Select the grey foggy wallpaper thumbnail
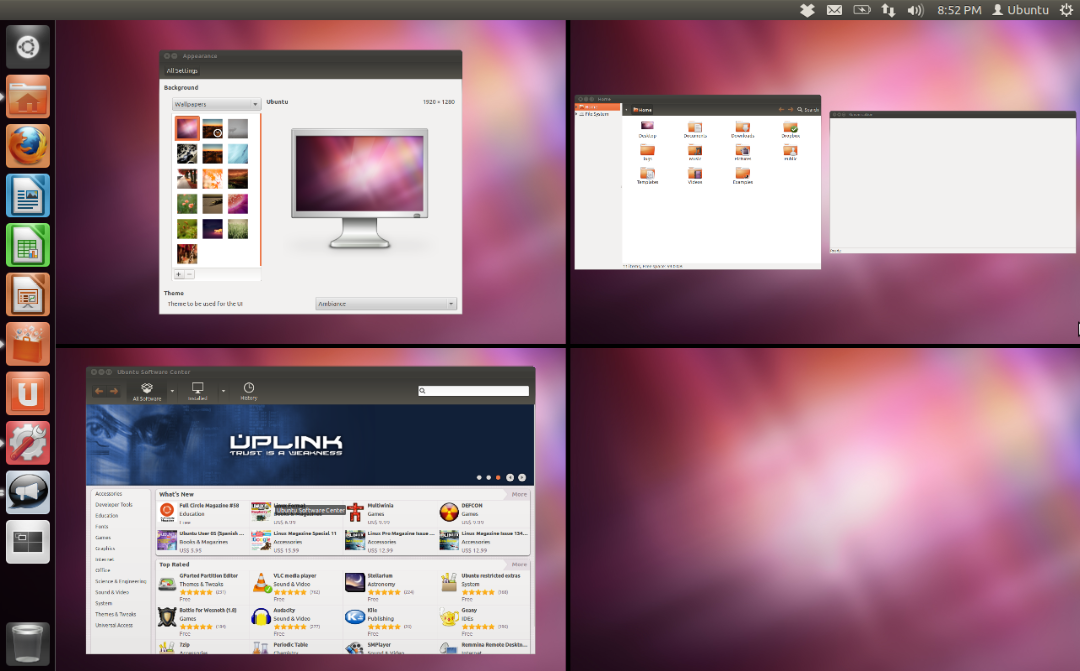The width and height of the screenshot is (1080, 671). pos(238,128)
